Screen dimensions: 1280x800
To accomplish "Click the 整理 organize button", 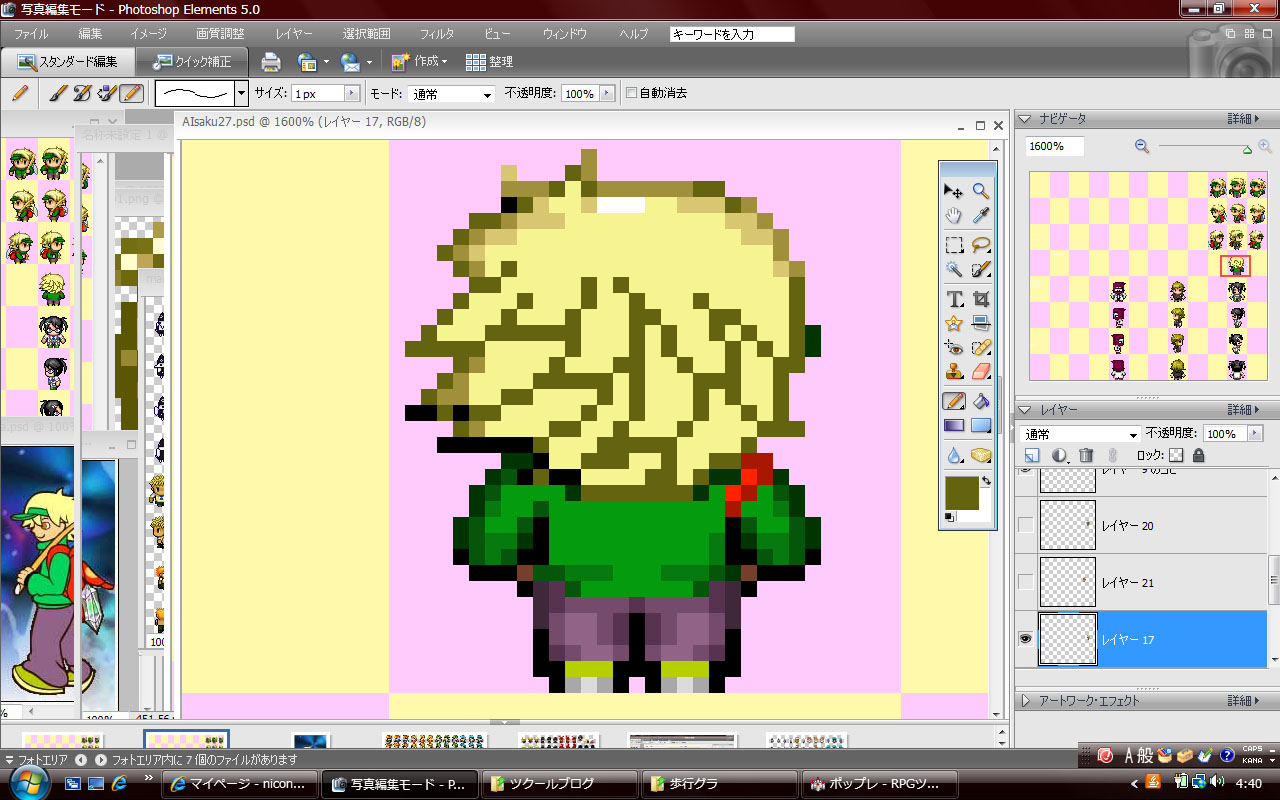I will [489, 62].
